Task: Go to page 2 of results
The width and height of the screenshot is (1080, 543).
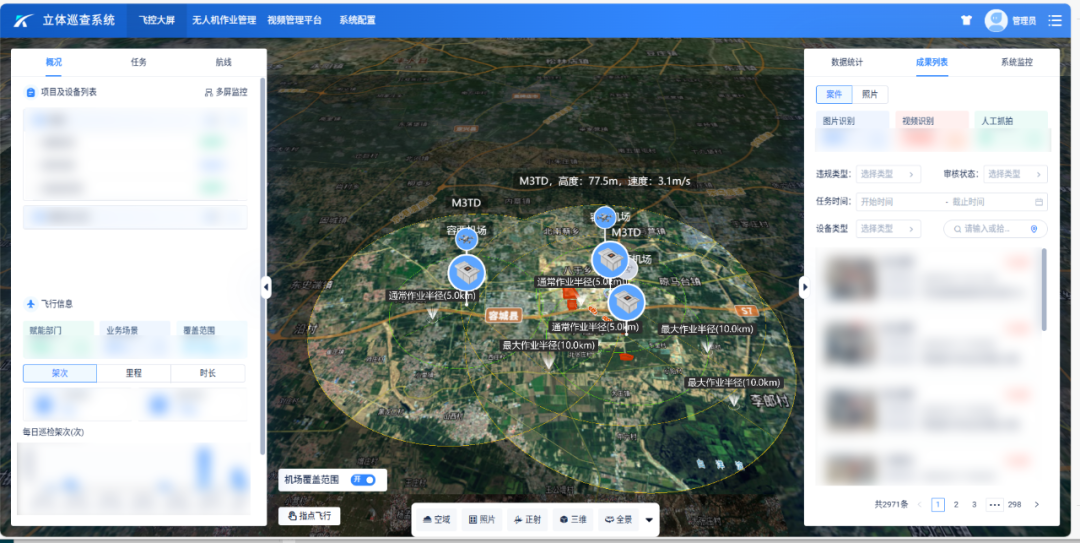Action: (956, 505)
